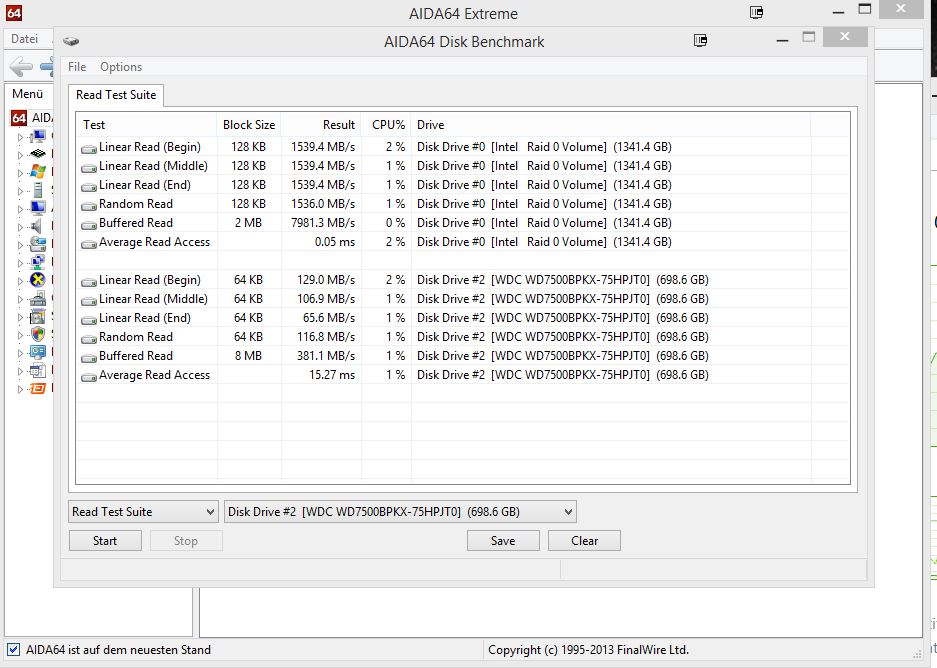Click the disk icon of the 65.6 MB/s Linear Read row

(89, 319)
